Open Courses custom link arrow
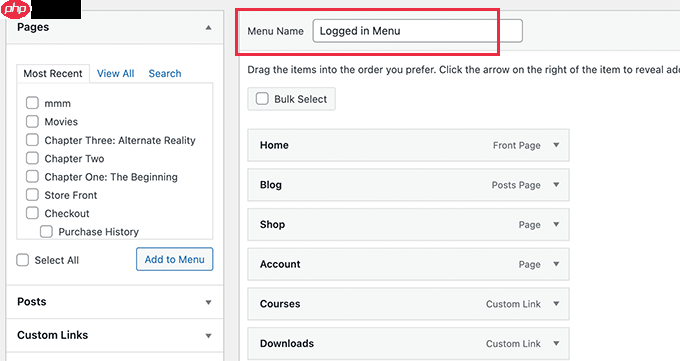Screen dimensions: 680x361 click(556, 304)
